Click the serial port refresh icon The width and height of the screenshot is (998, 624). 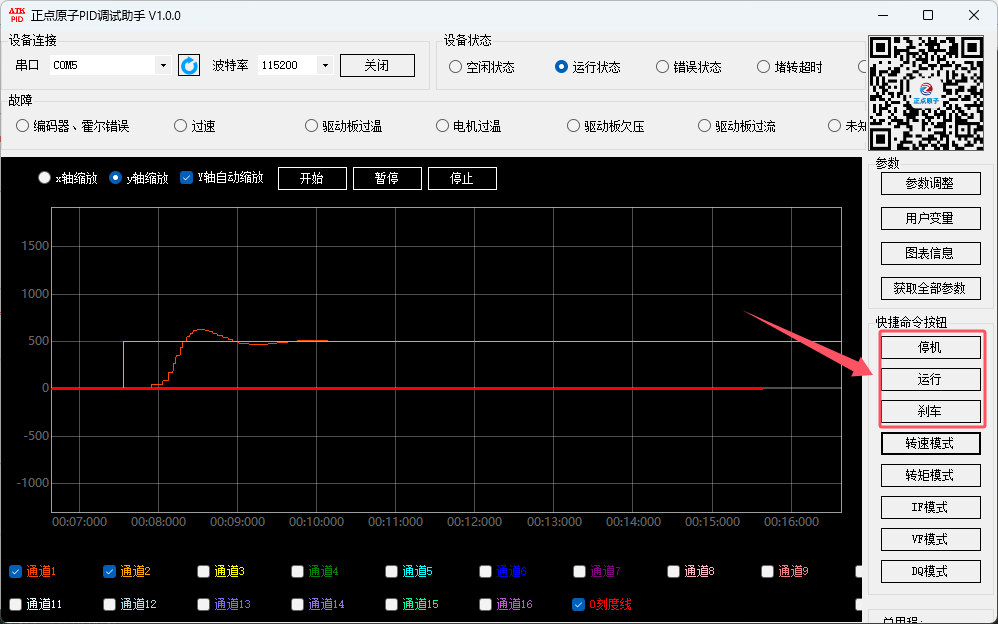[x=189, y=65]
